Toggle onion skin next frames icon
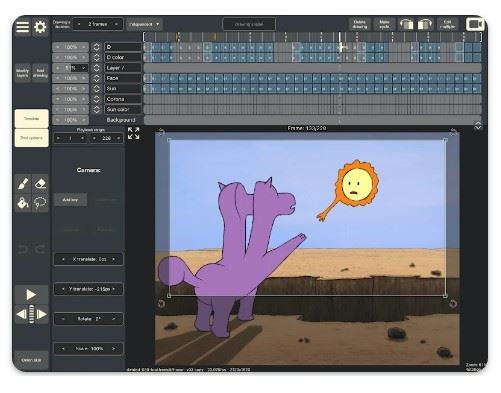 [x=425, y=24]
